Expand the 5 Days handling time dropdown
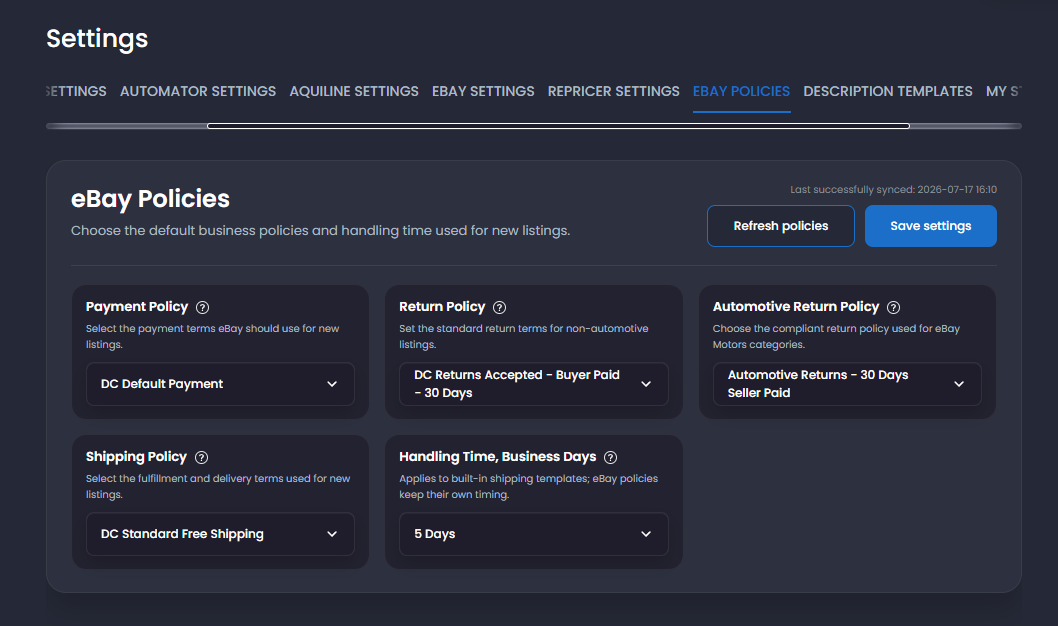Viewport: 1058px width, 626px height. point(534,534)
